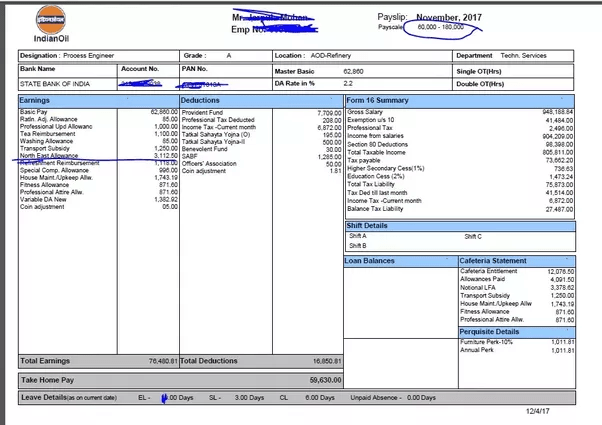Click the 'Total Tax Liability' line
The image size is (602, 425).
coord(460,184)
